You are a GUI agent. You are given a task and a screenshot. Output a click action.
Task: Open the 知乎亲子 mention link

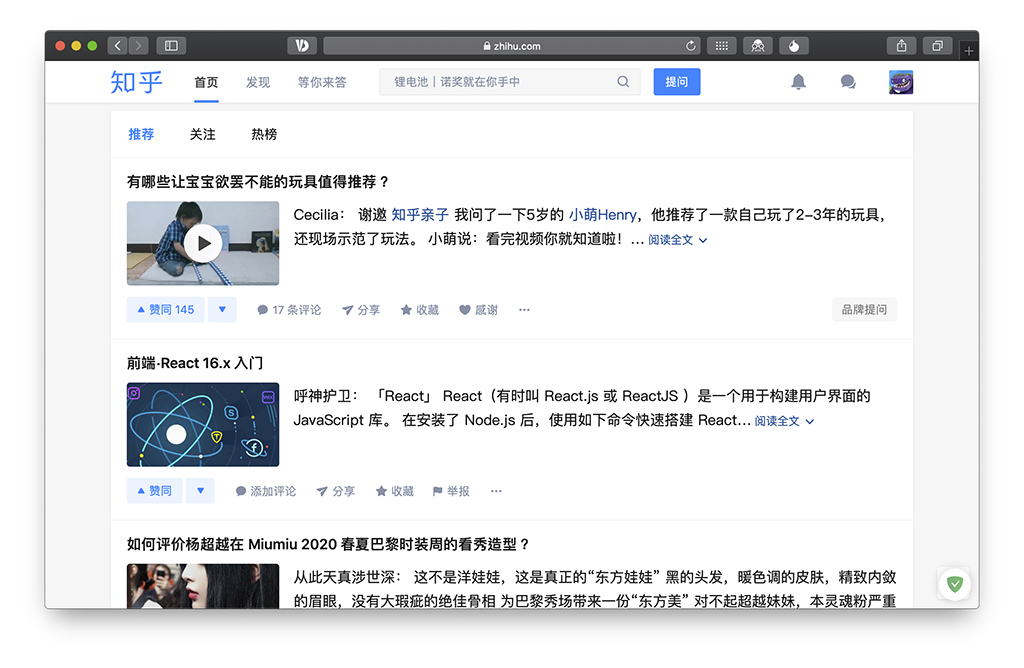tap(420, 215)
